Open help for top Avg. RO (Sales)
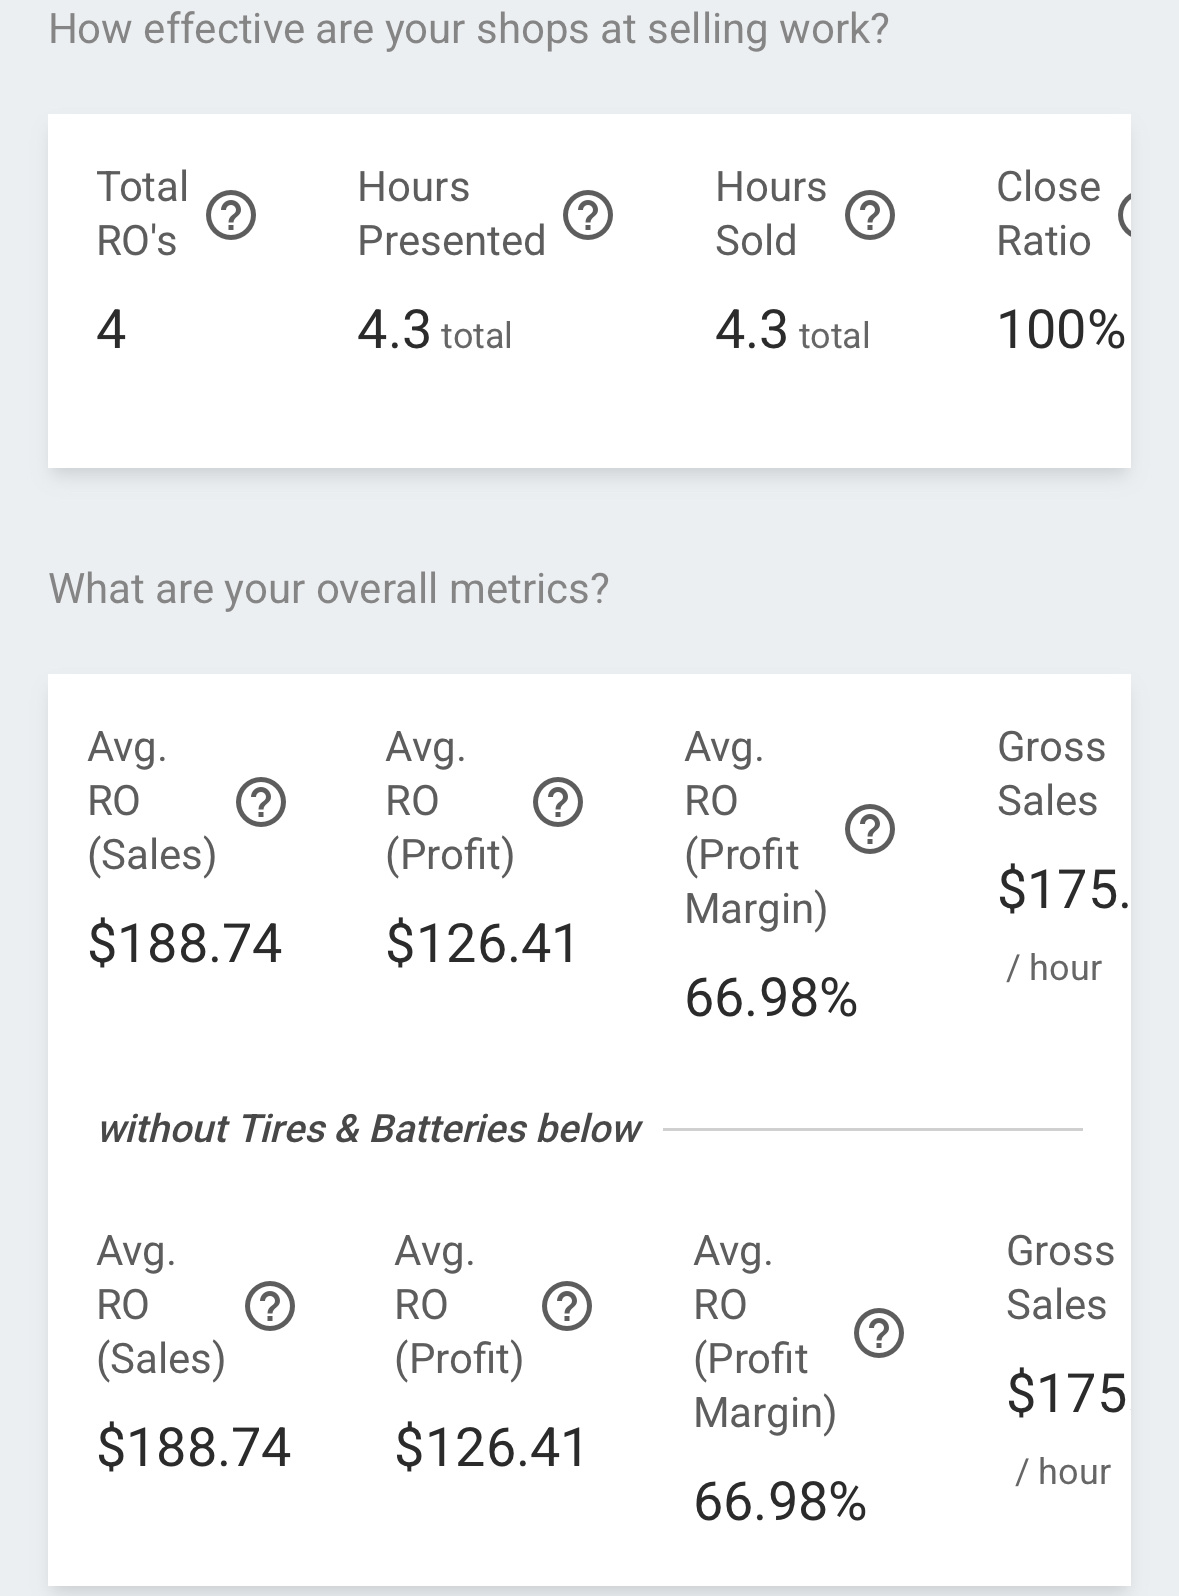Viewport: 1179px width, 1596px height. (261, 802)
